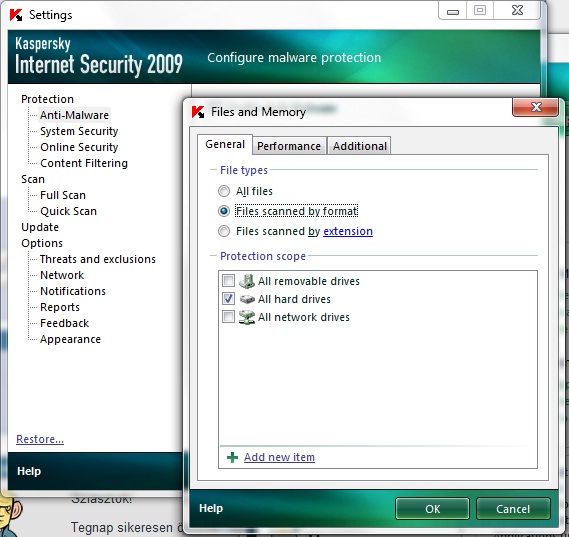Open System Security settings
The image size is (569, 537).
[x=79, y=131]
